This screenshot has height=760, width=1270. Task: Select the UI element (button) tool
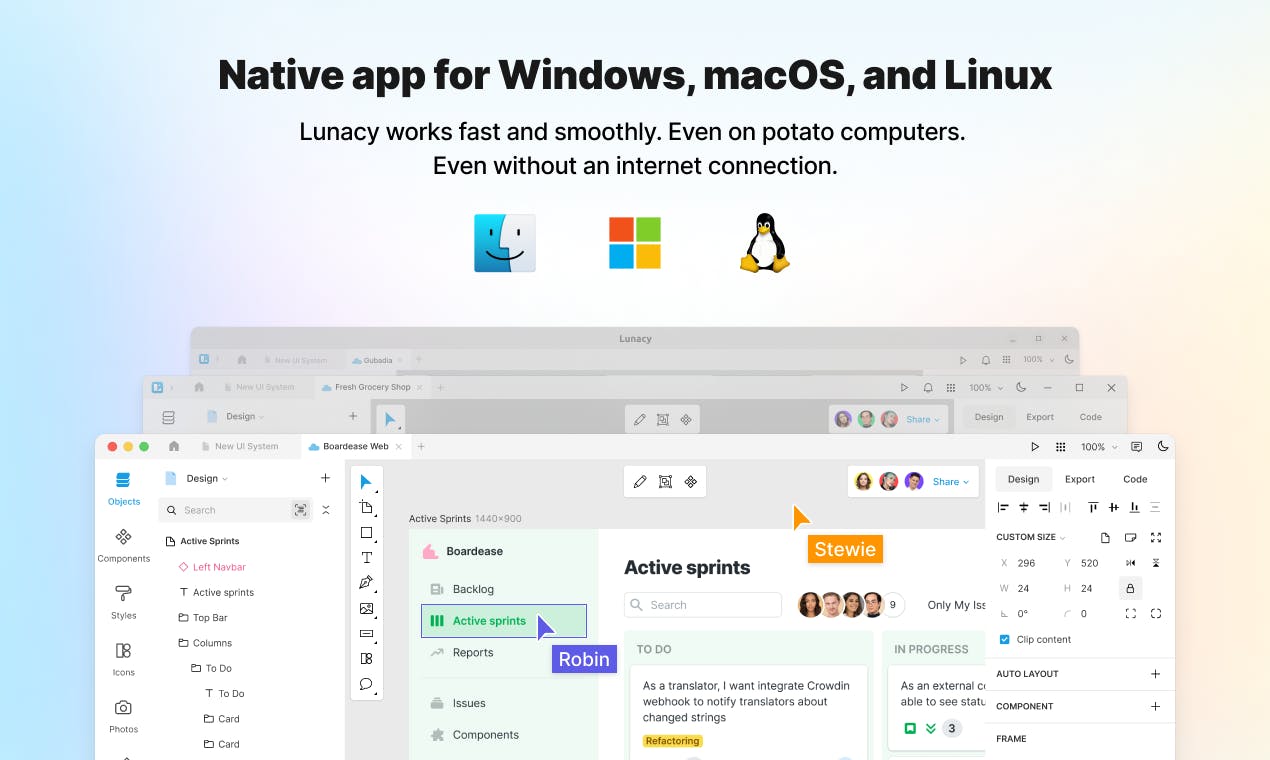tap(366, 633)
